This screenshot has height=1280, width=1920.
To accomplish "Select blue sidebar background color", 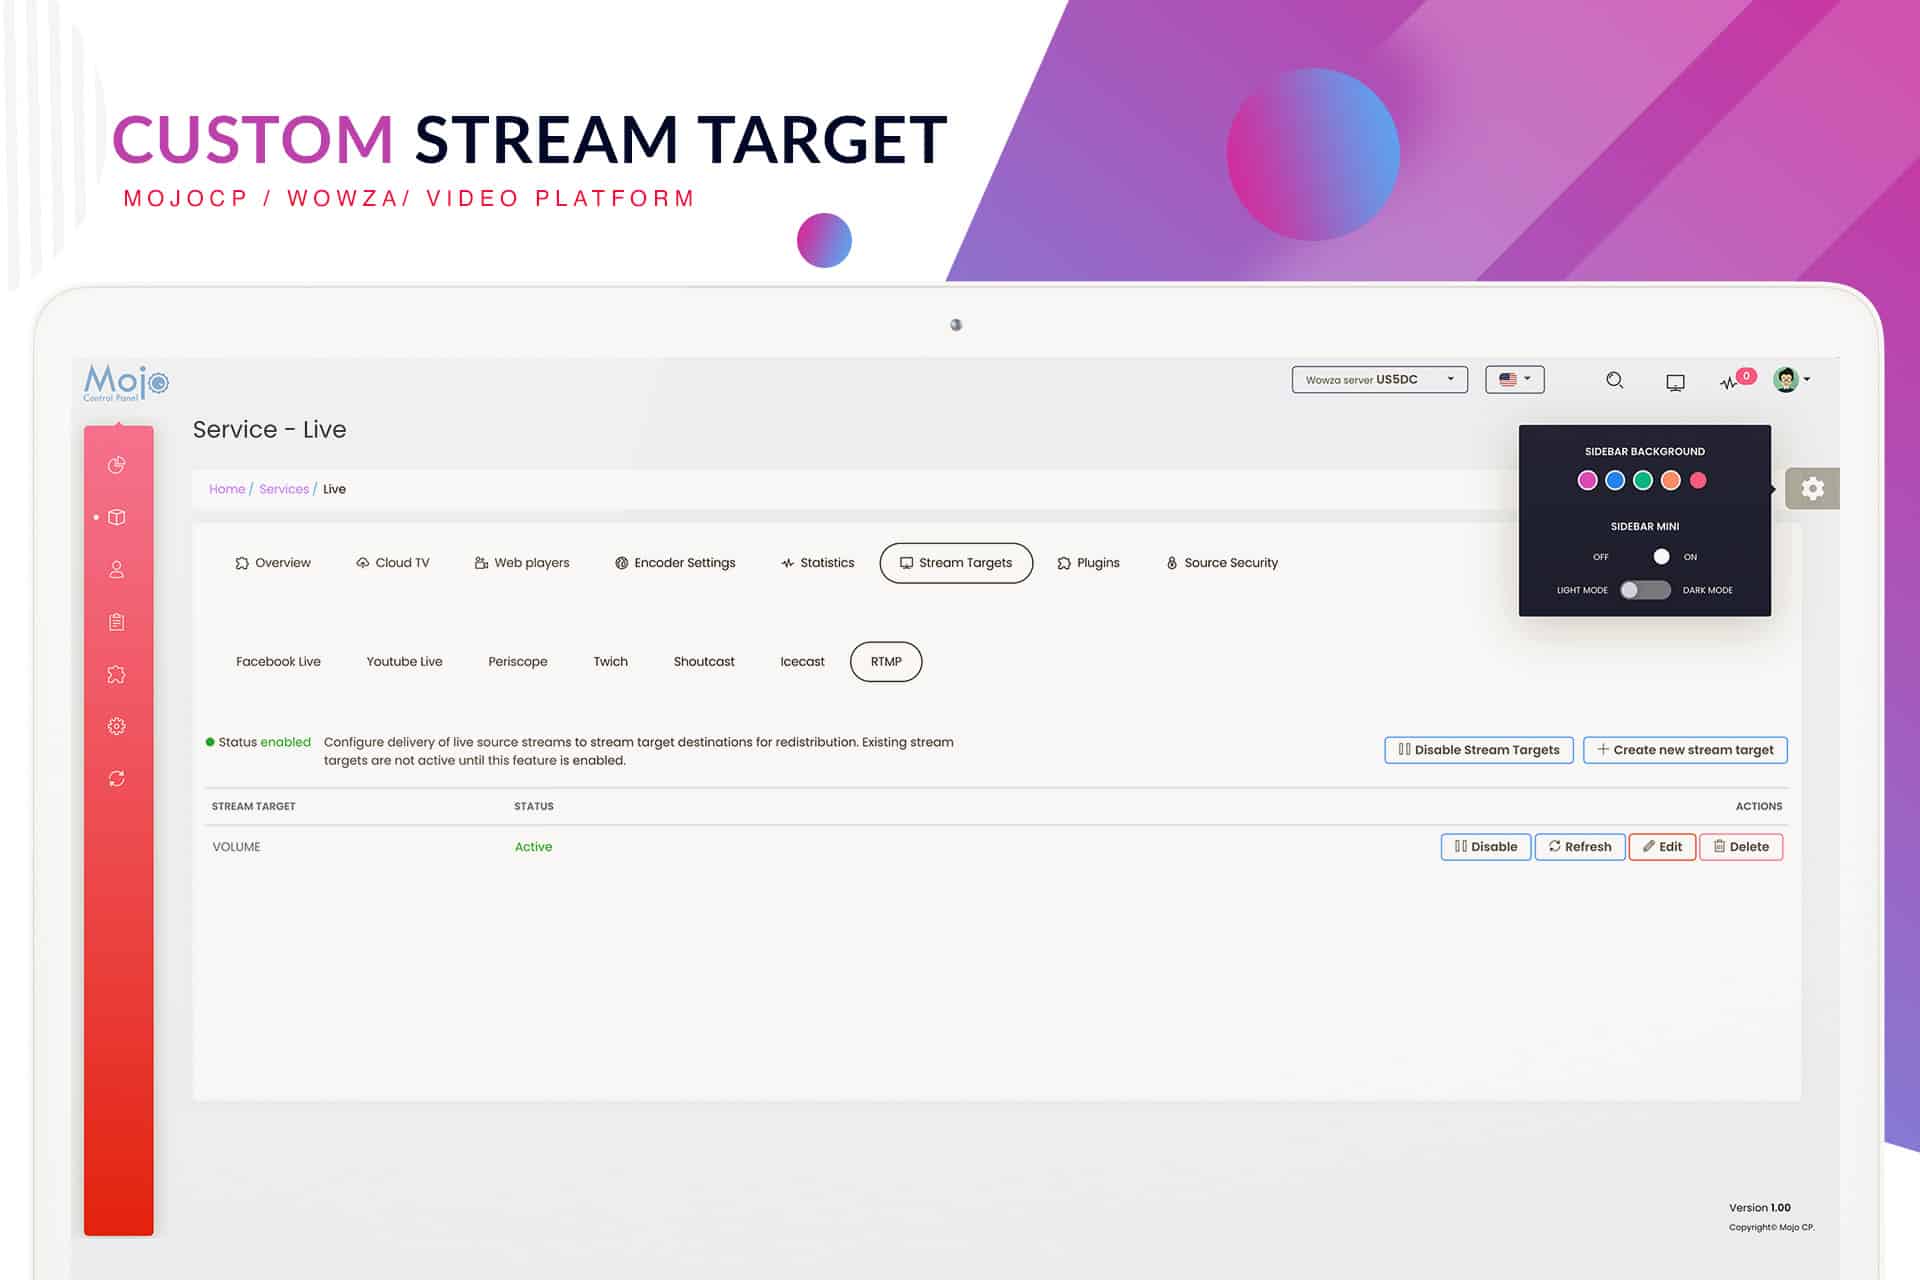I will tap(1615, 481).
